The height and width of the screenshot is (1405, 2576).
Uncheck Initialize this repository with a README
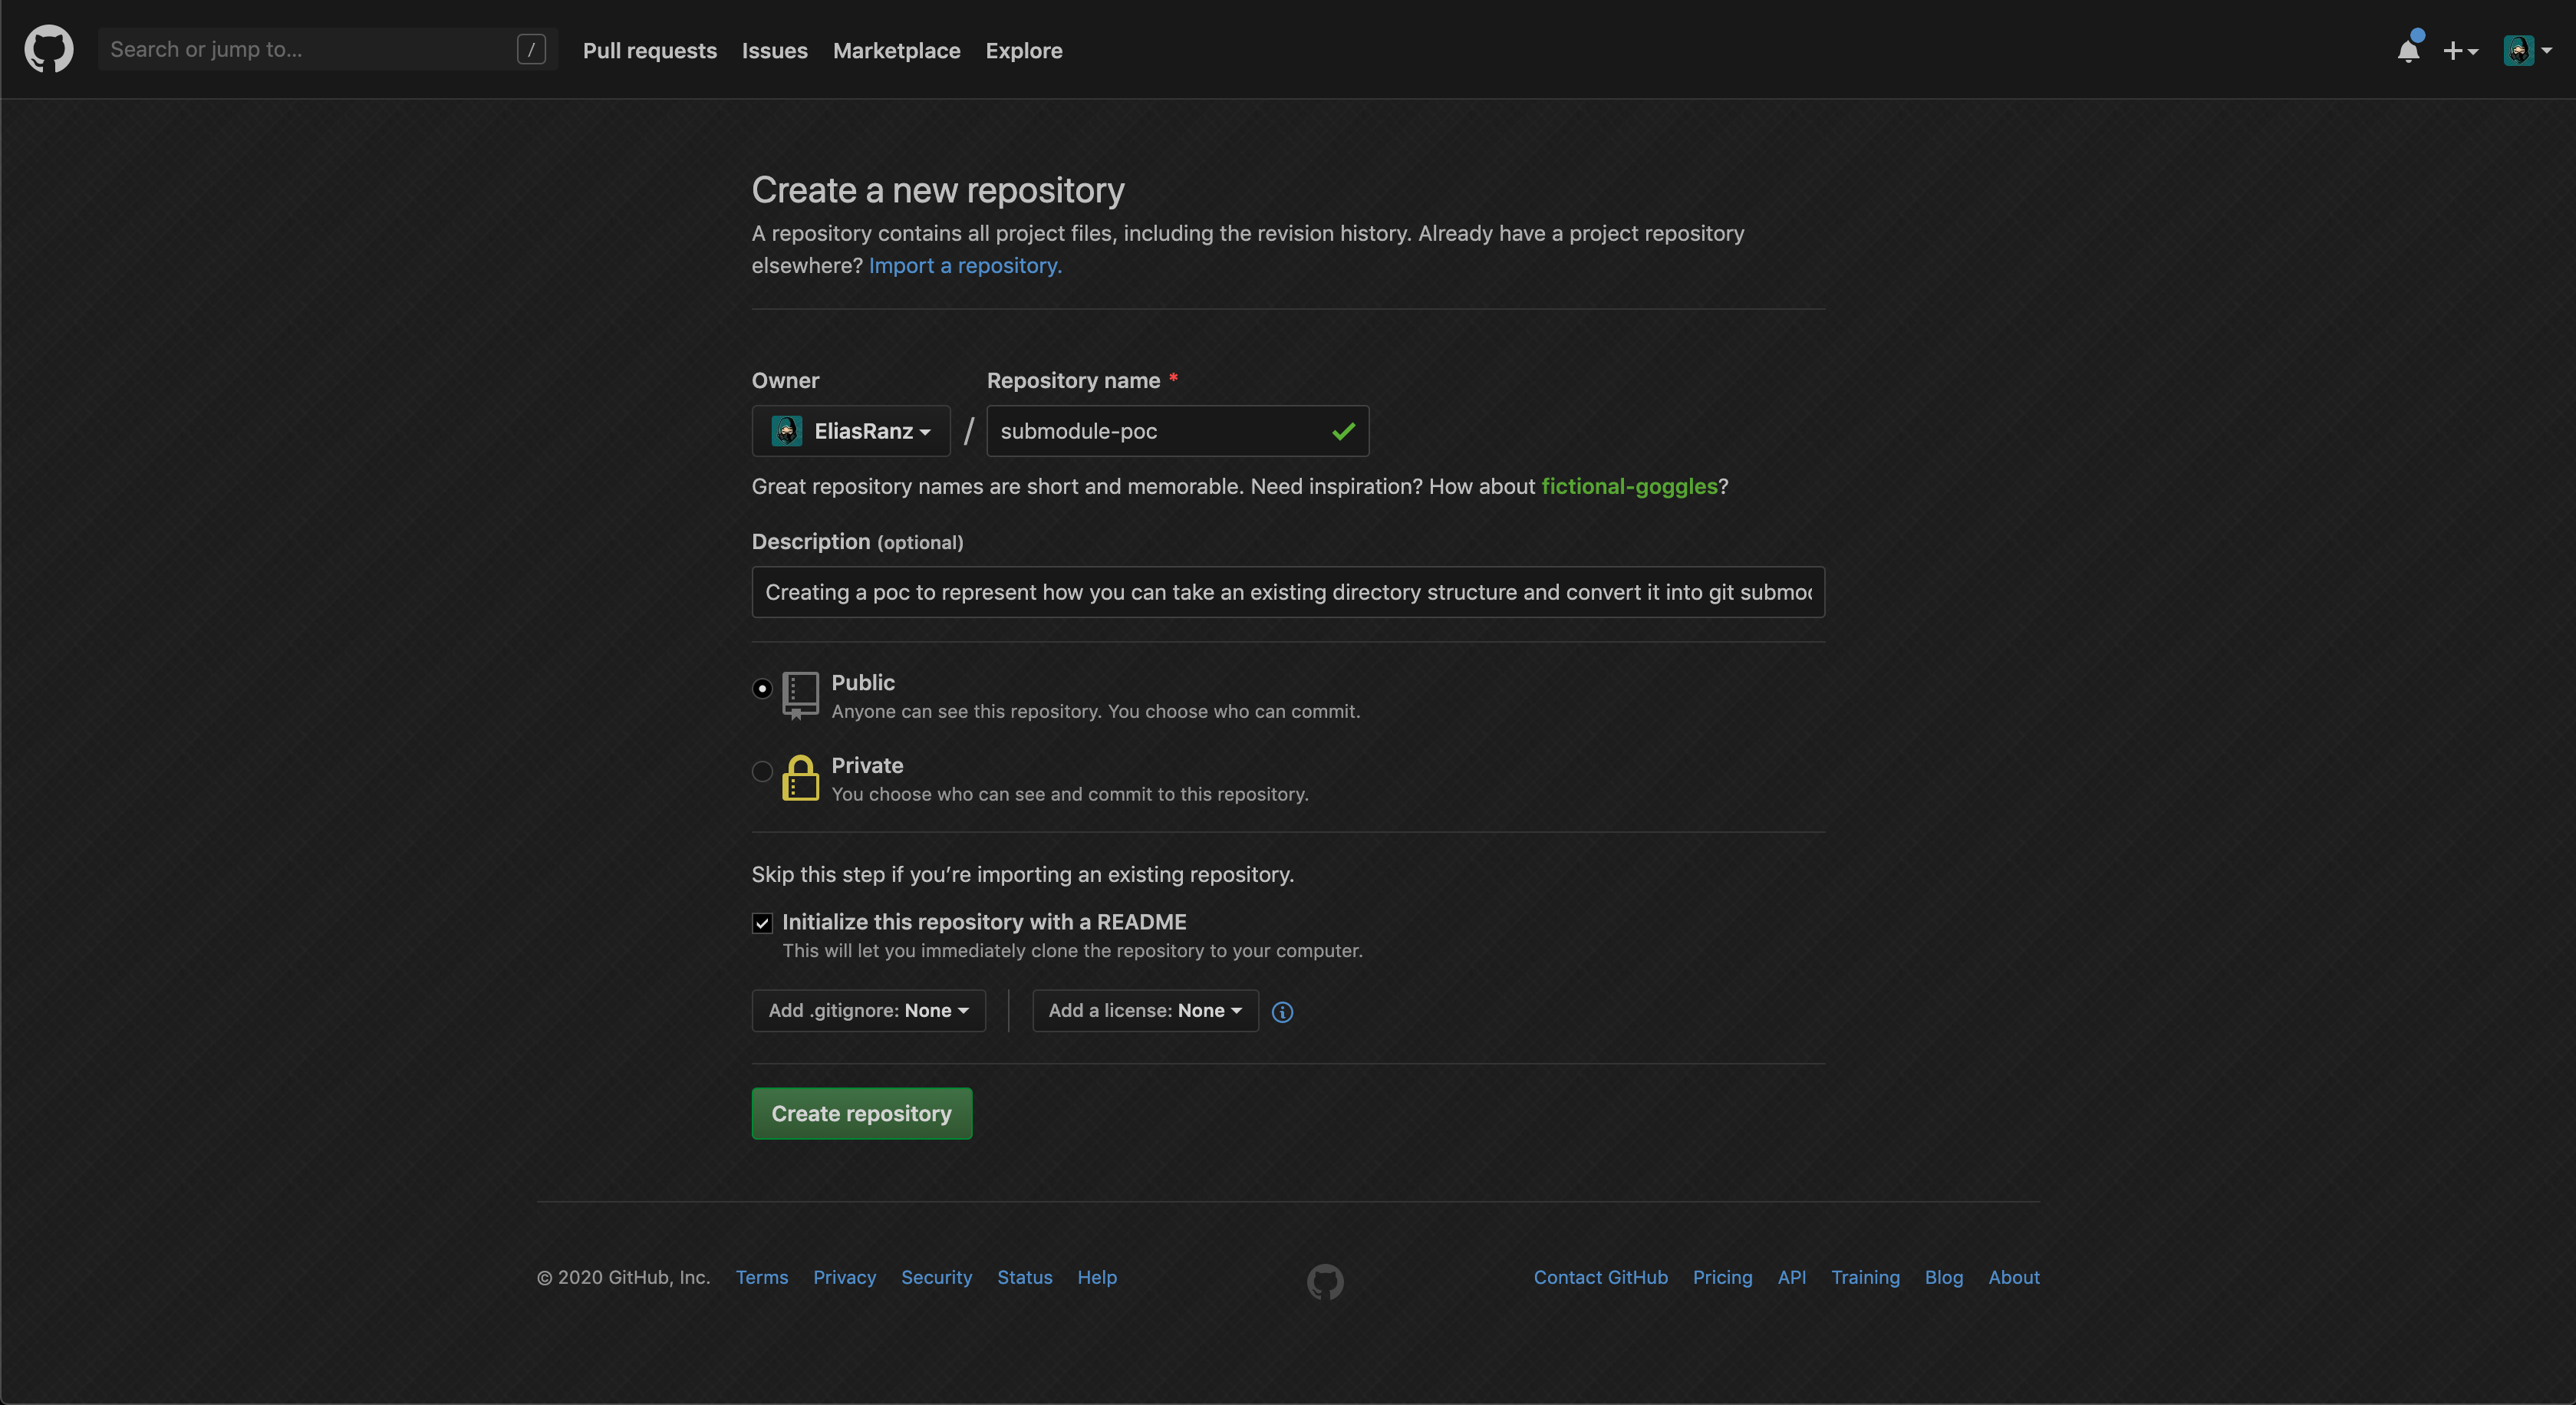coord(762,923)
